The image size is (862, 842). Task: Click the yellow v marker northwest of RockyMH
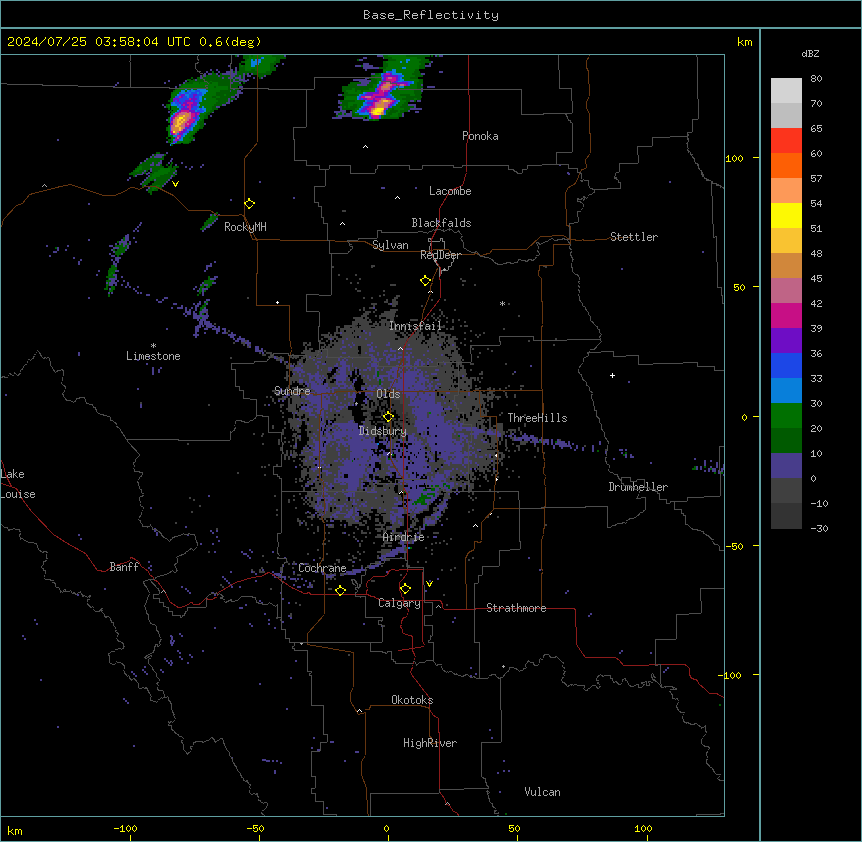tap(175, 184)
